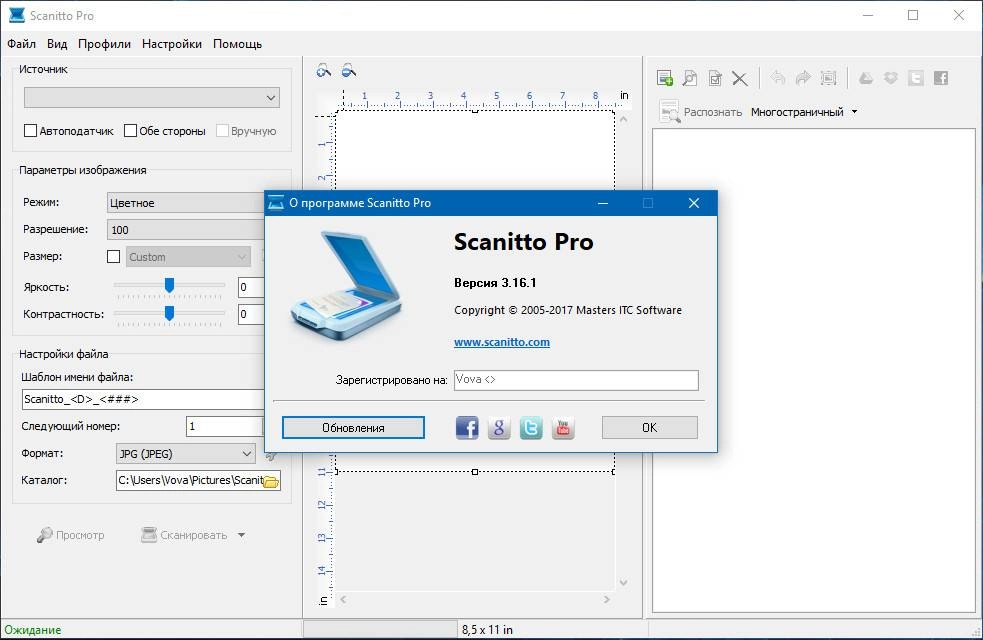
Task: Click the Каталог path input field
Action: tap(189, 481)
